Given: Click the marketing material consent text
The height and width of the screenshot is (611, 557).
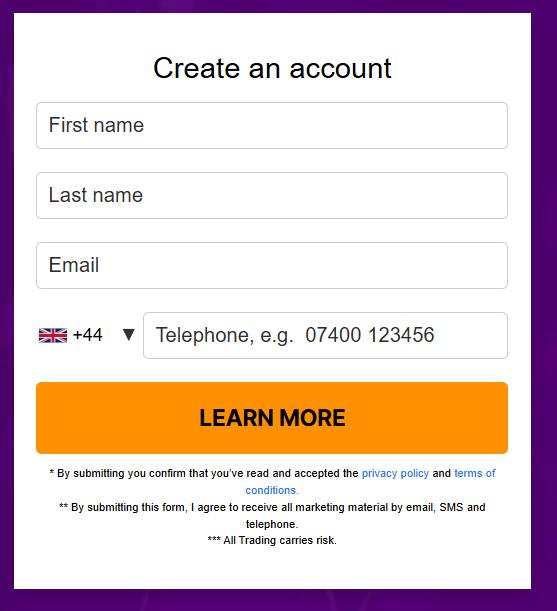Looking at the screenshot, I should click(x=272, y=516).
